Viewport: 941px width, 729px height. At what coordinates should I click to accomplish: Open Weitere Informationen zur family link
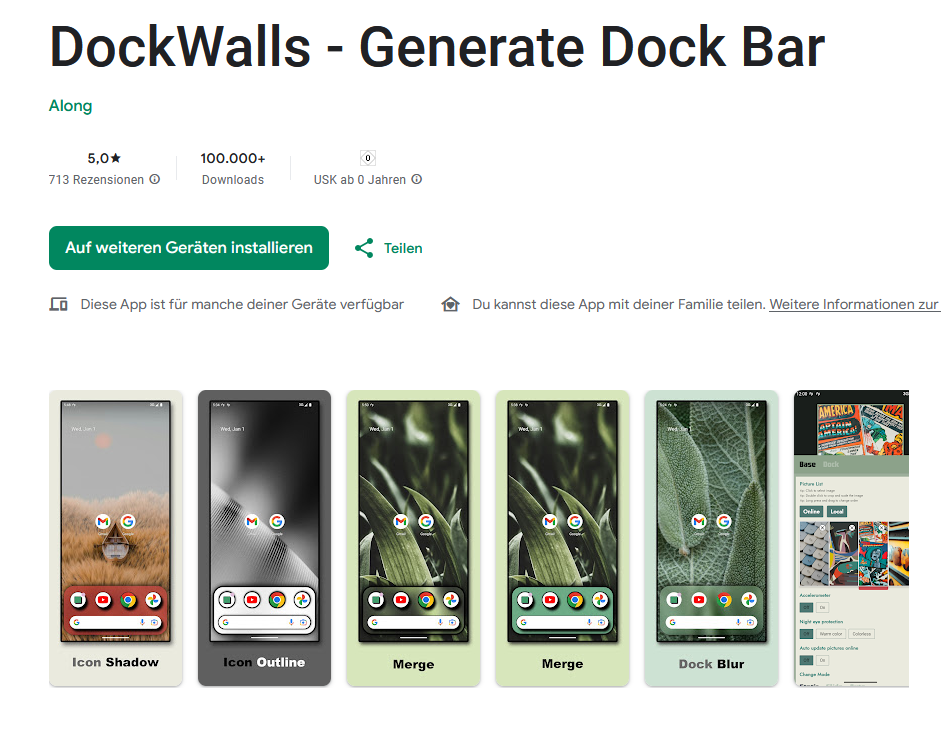pyautogui.click(x=855, y=304)
